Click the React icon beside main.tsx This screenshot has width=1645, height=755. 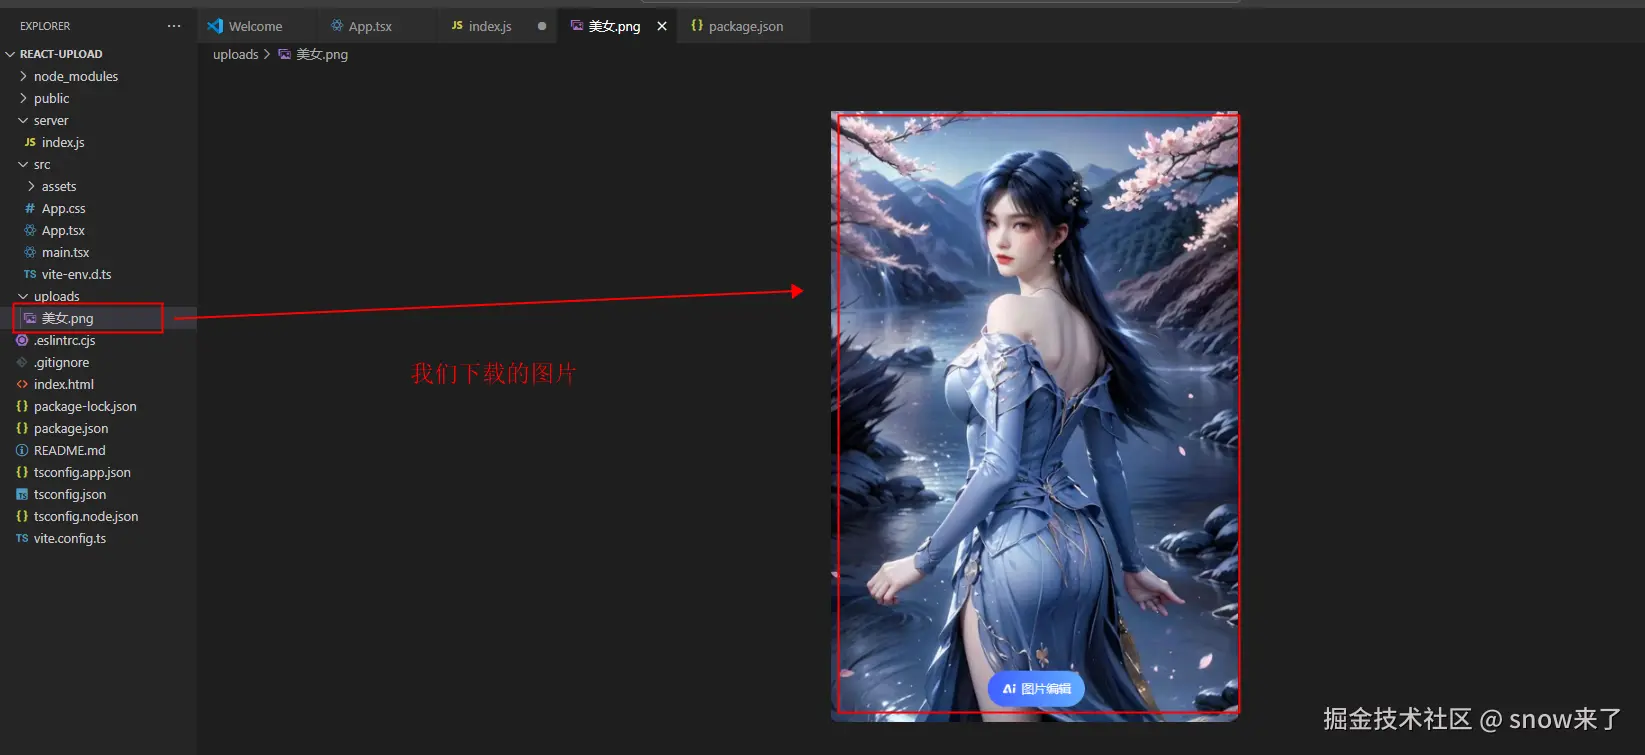tap(30, 252)
